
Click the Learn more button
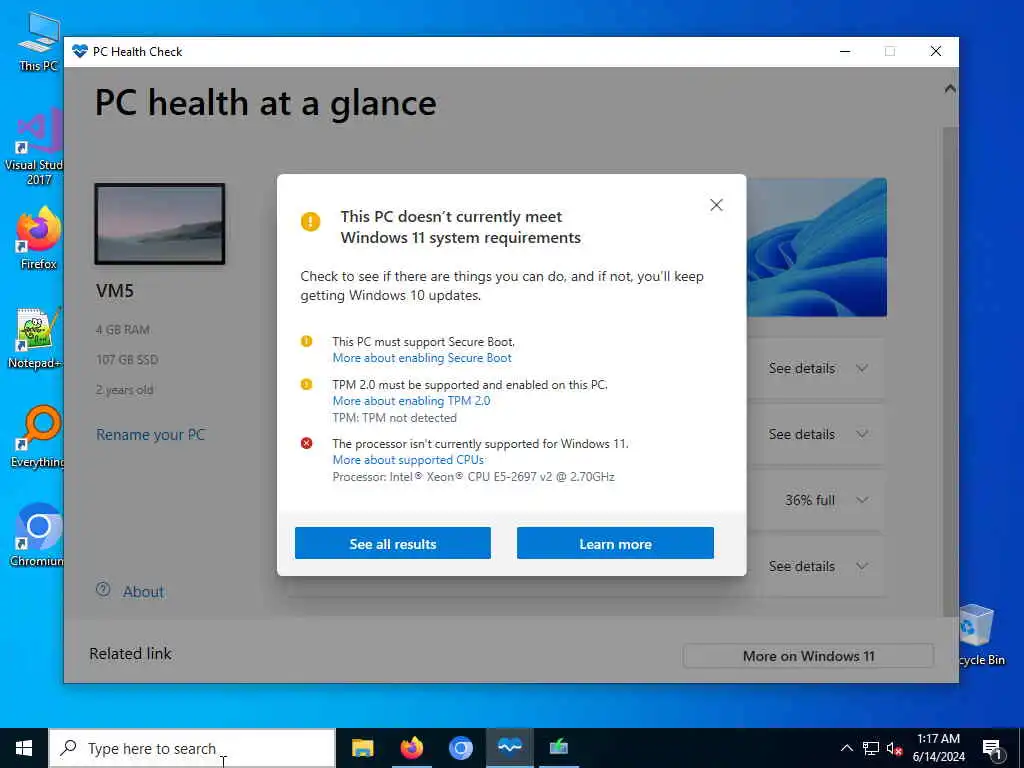coord(615,543)
